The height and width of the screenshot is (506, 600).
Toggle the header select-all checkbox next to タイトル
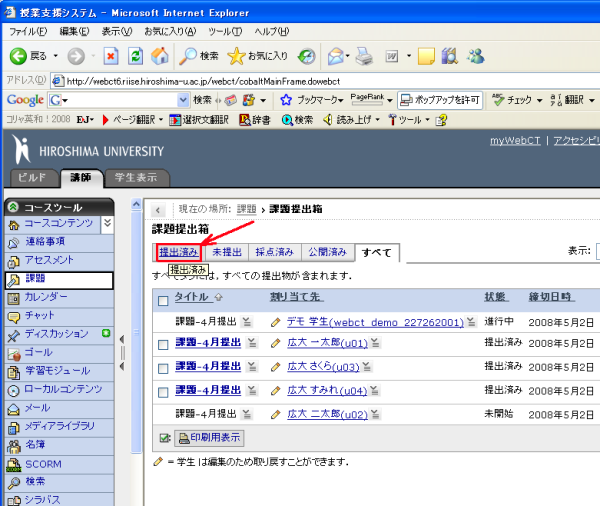point(163,301)
